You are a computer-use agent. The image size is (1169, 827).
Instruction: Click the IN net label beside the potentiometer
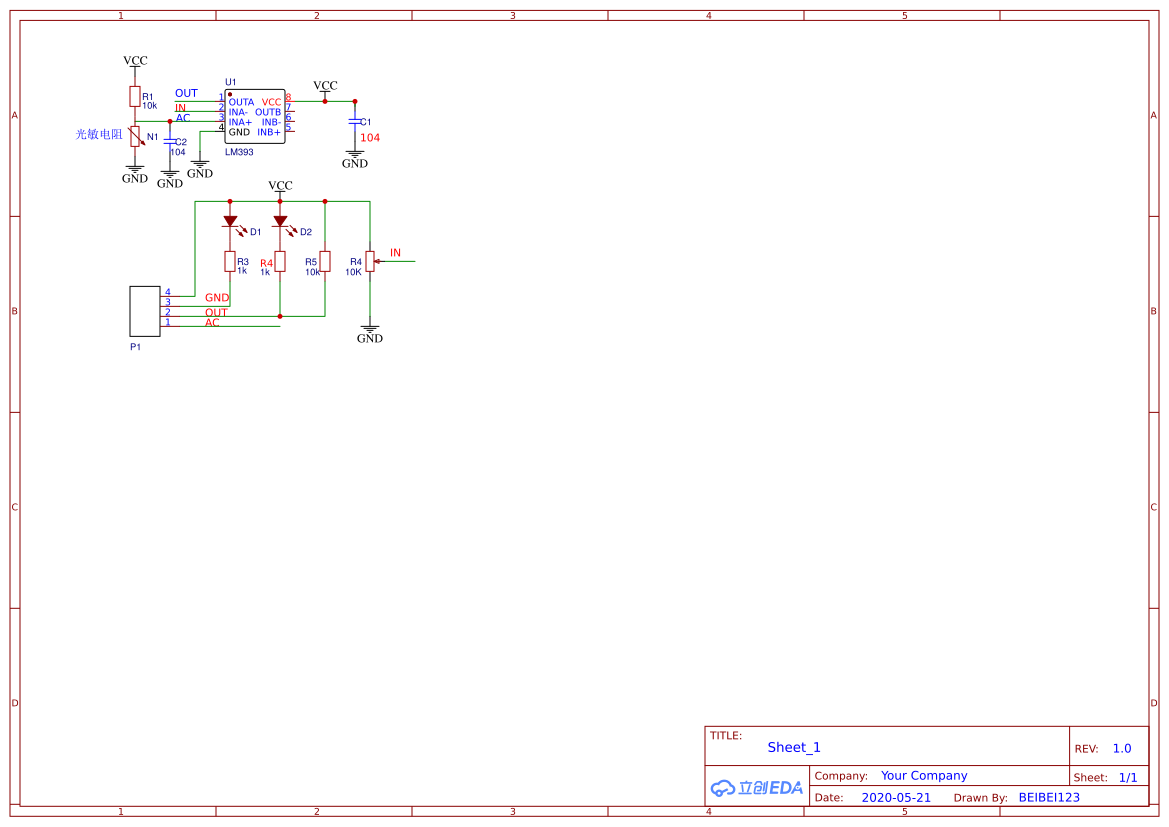(395, 253)
